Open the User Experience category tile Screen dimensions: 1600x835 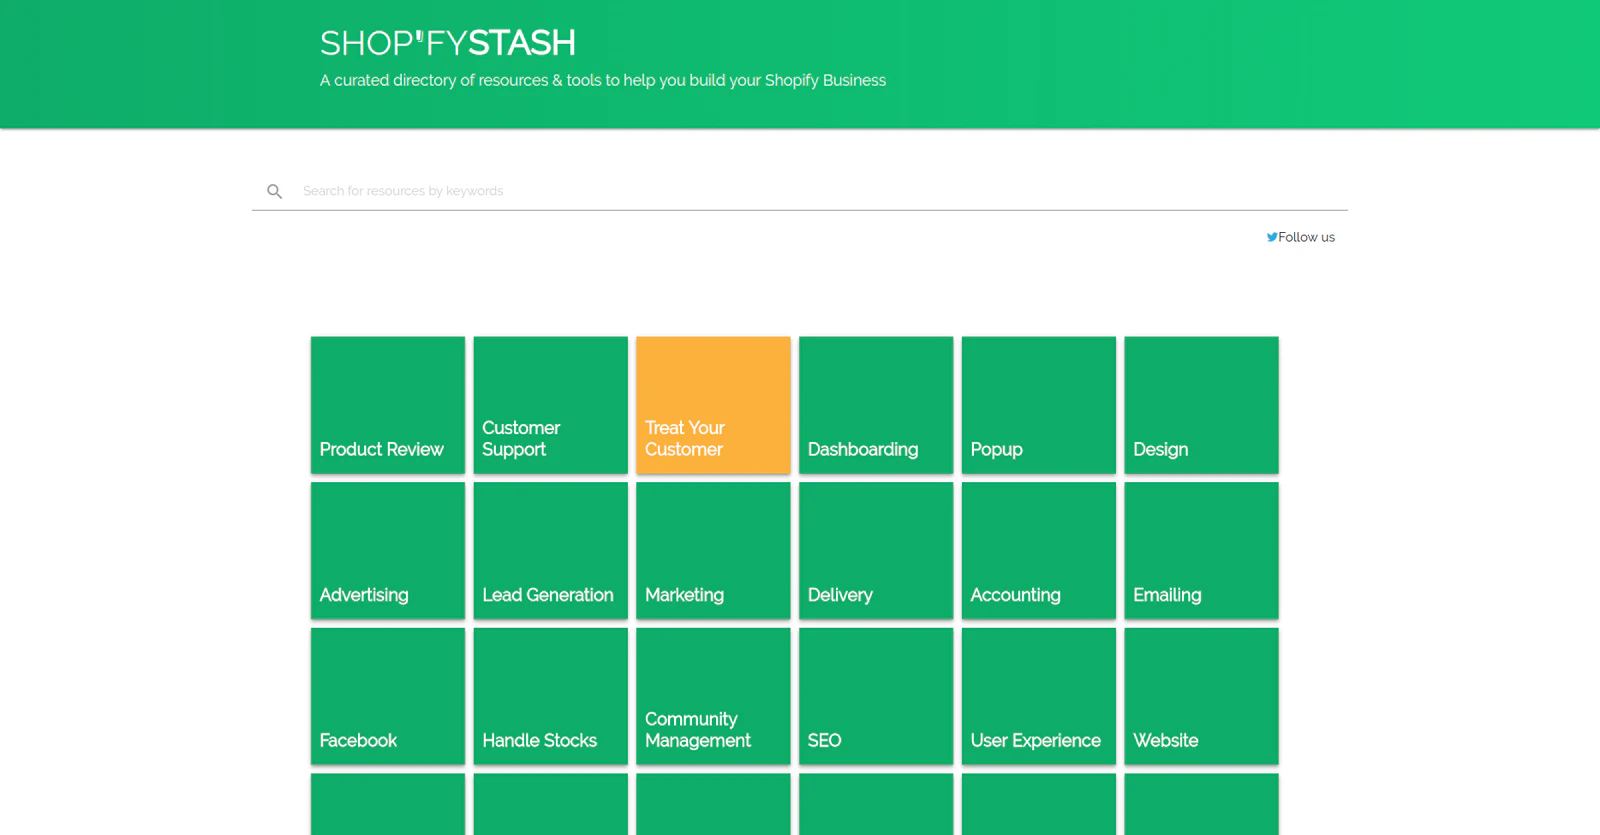[x=1039, y=696]
